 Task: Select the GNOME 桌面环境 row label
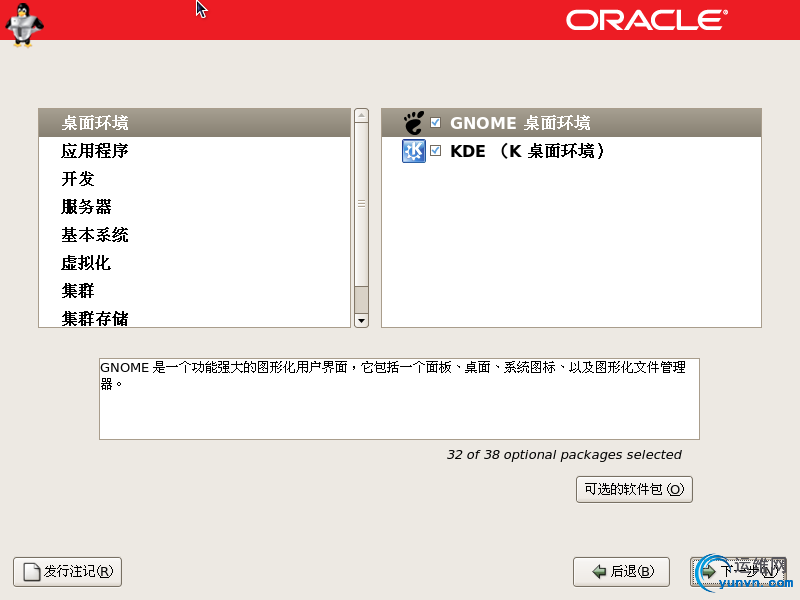click(520, 123)
